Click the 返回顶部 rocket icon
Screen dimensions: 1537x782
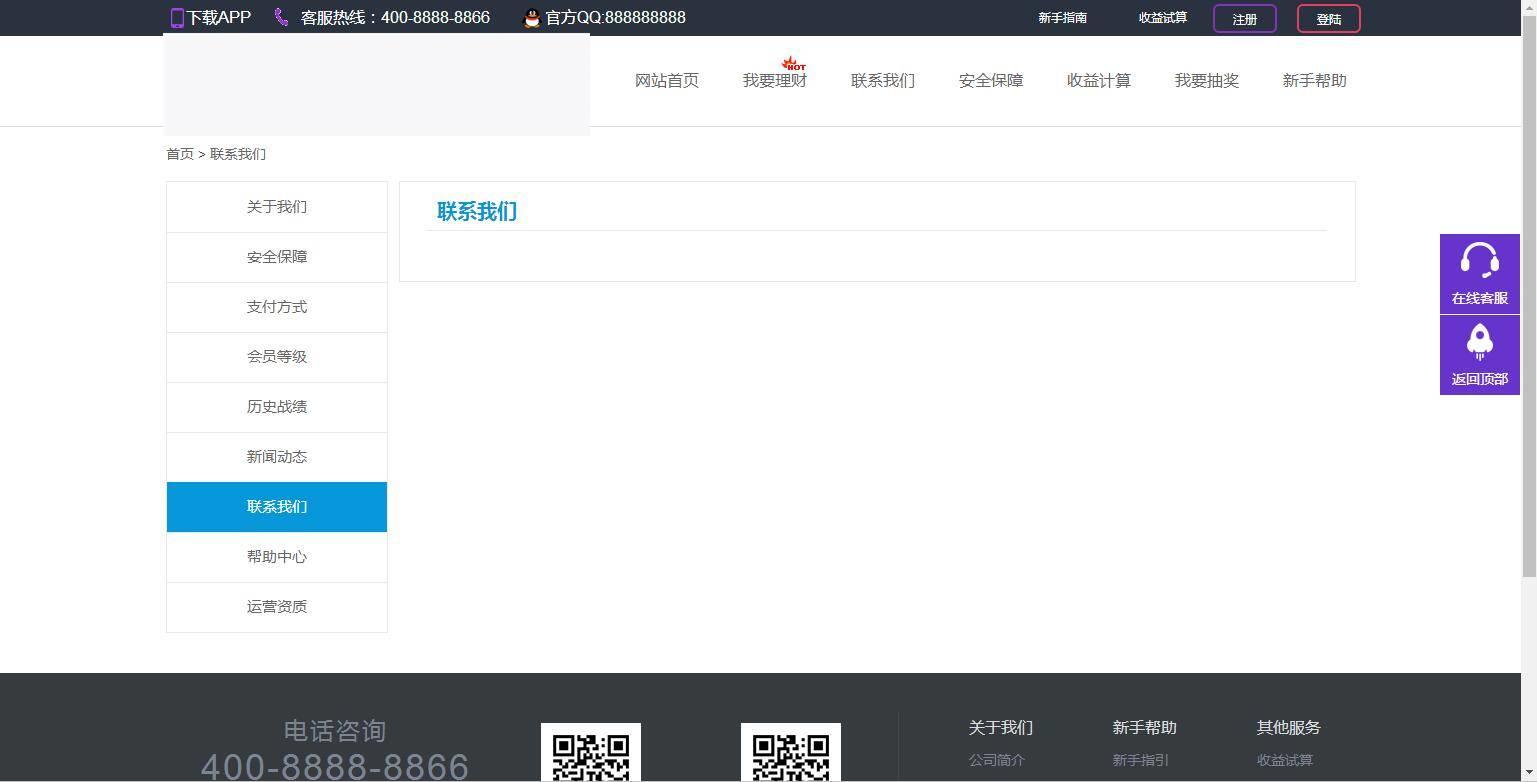1479,343
